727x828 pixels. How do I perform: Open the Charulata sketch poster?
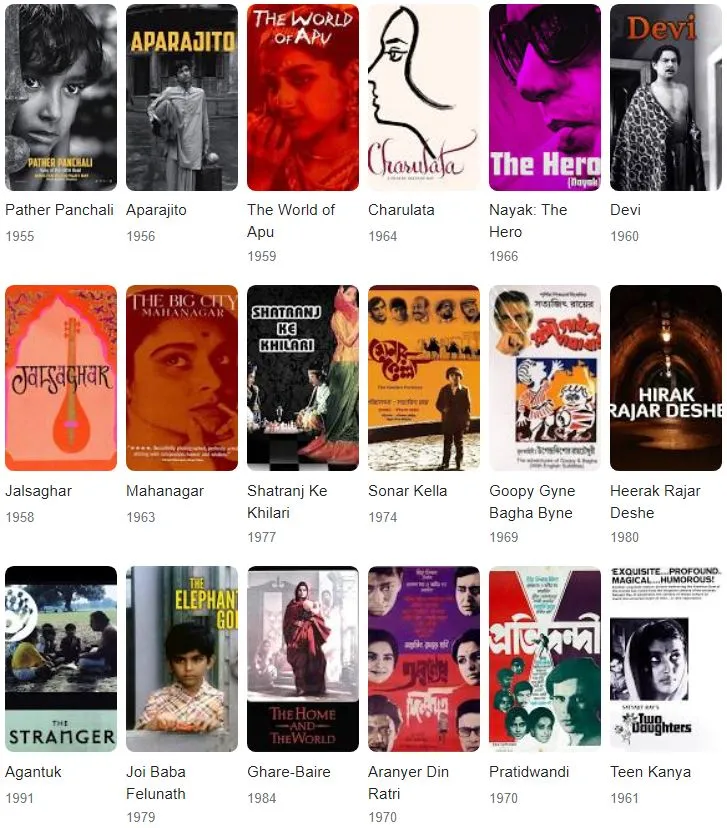click(x=423, y=97)
